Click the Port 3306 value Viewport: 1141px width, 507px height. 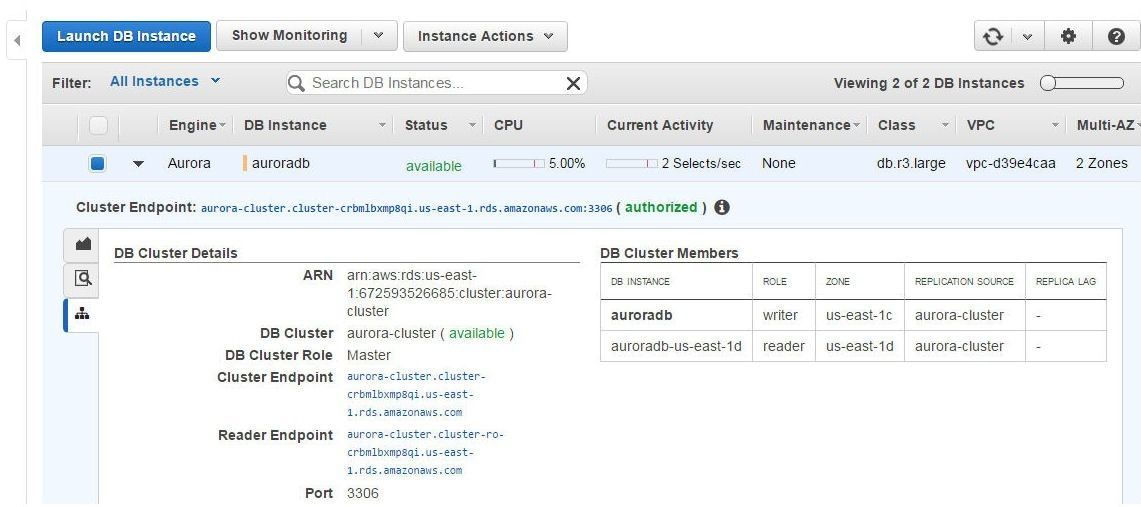(x=363, y=494)
